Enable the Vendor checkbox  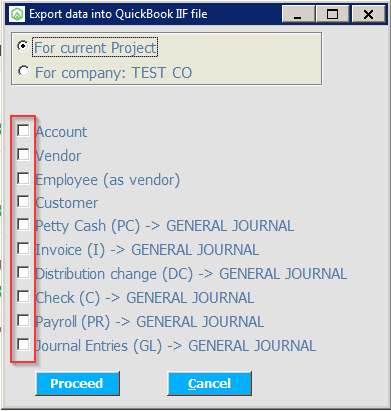[23, 154]
